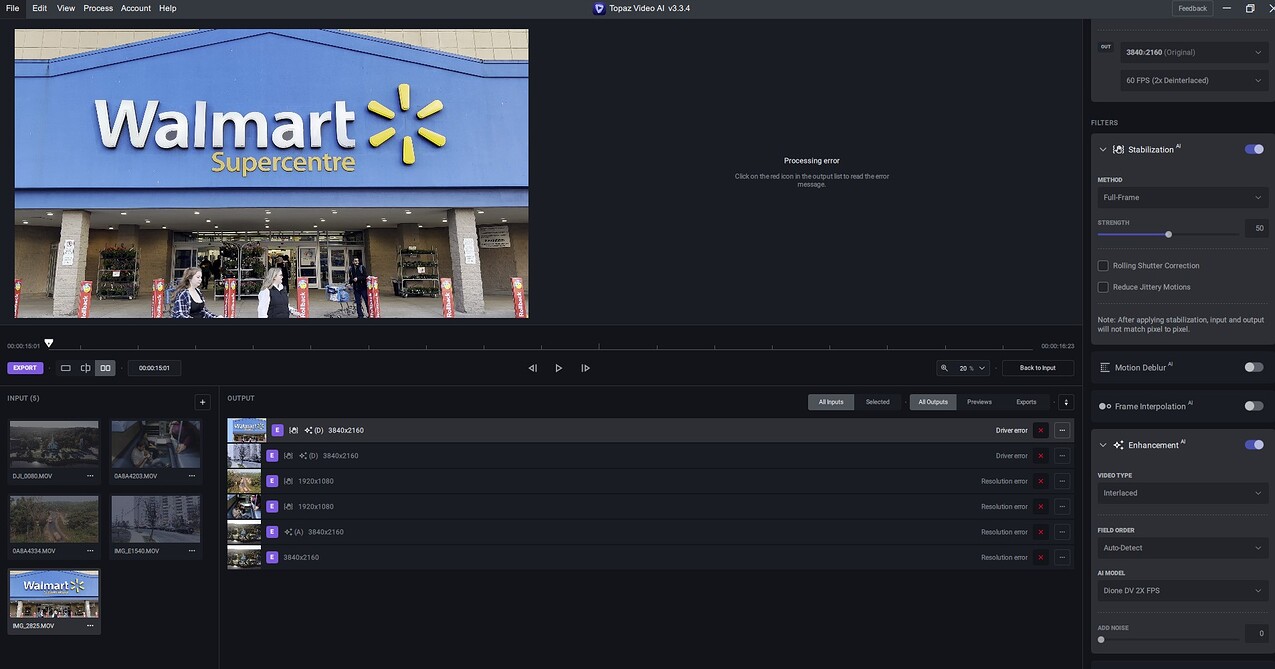This screenshot has height=669, width=1275.
Task: Check Rolling Shutter Correction checkbox
Action: tap(1103, 266)
